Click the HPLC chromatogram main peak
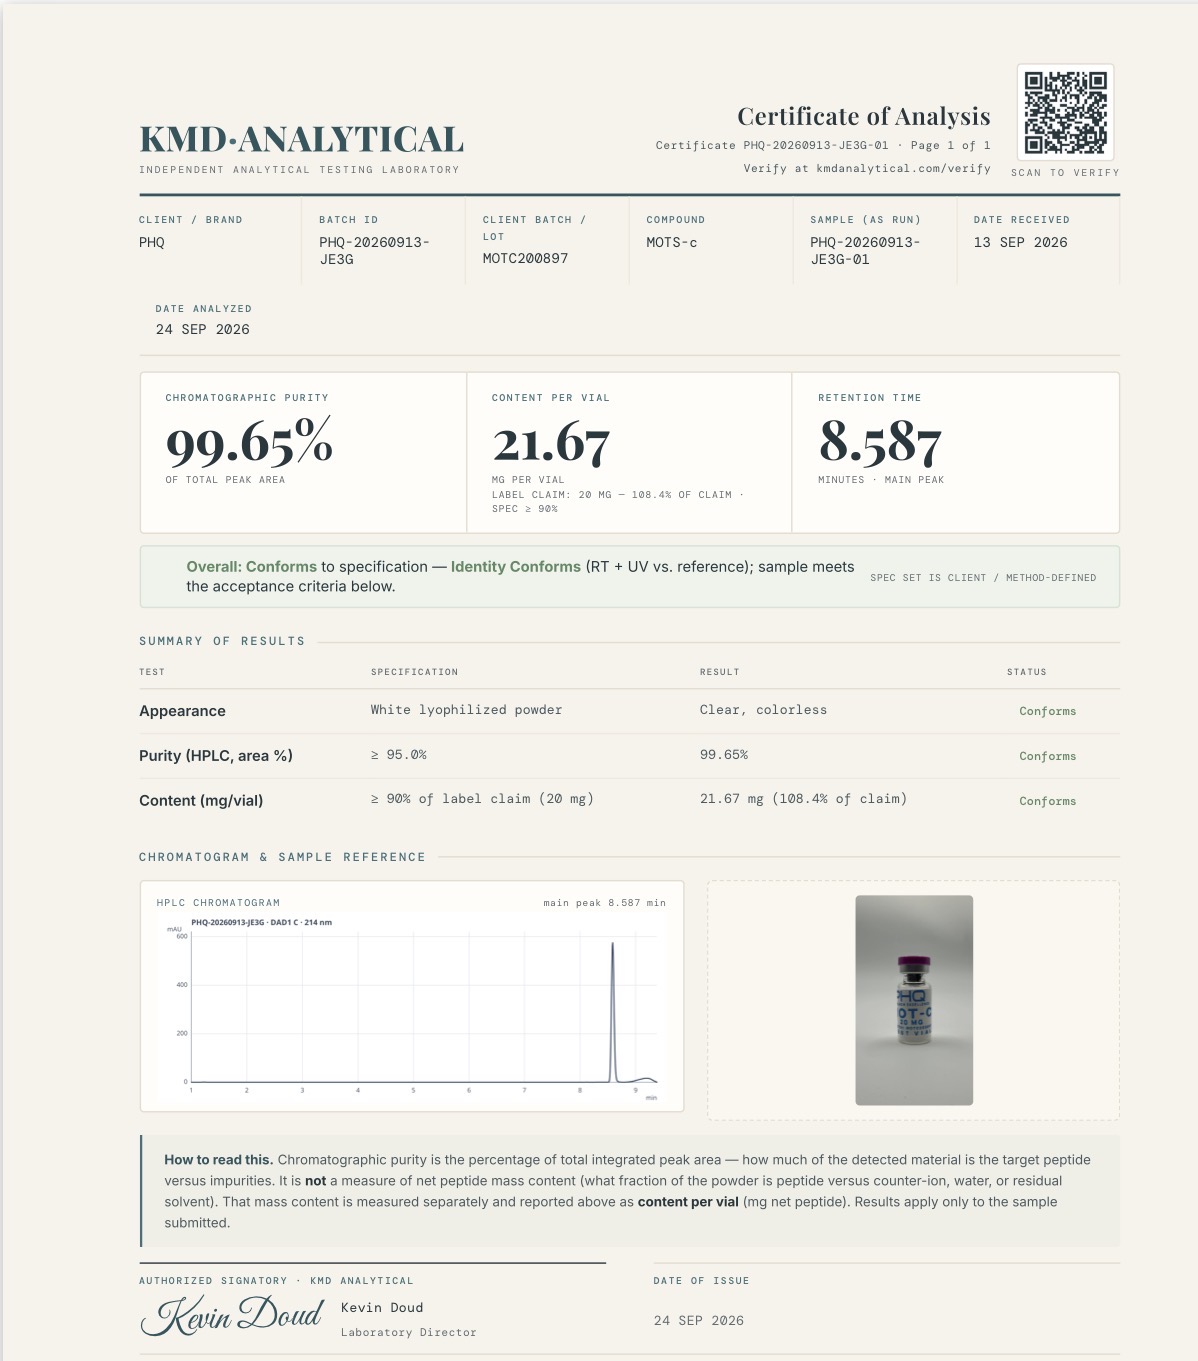Image resolution: width=1198 pixels, height=1361 pixels. coord(613,1010)
